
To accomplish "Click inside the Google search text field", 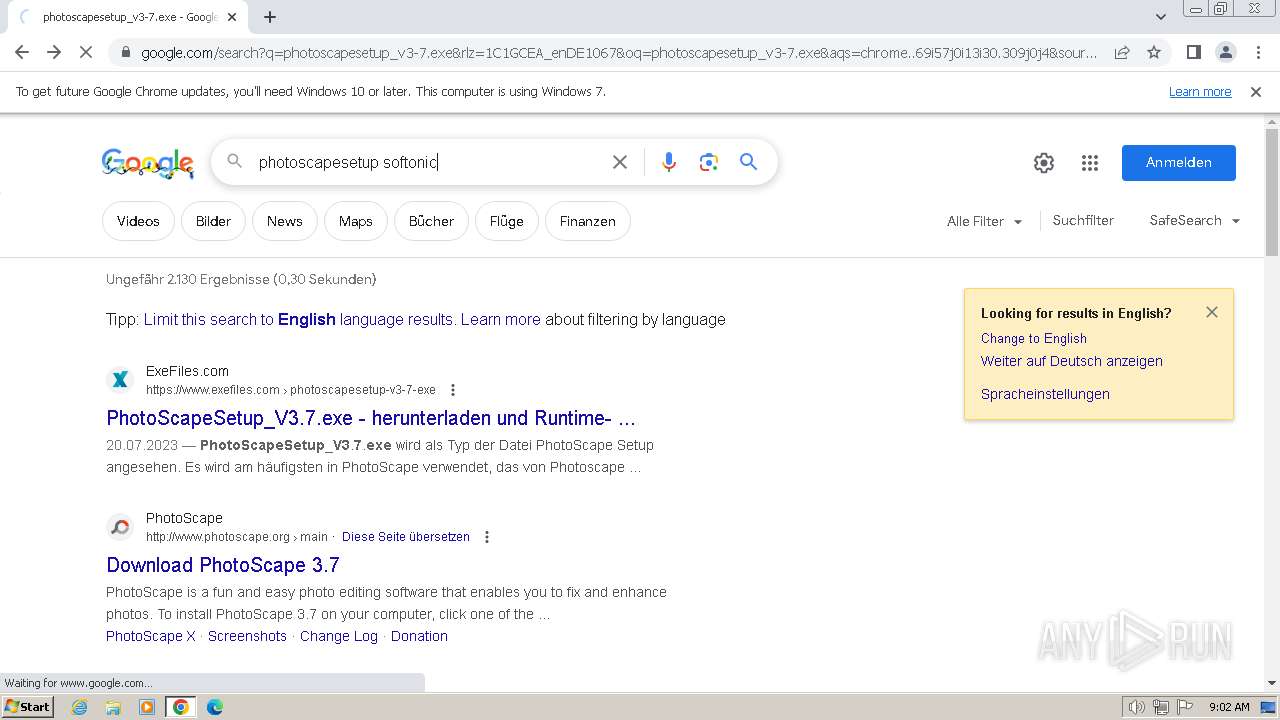I will (428, 162).
